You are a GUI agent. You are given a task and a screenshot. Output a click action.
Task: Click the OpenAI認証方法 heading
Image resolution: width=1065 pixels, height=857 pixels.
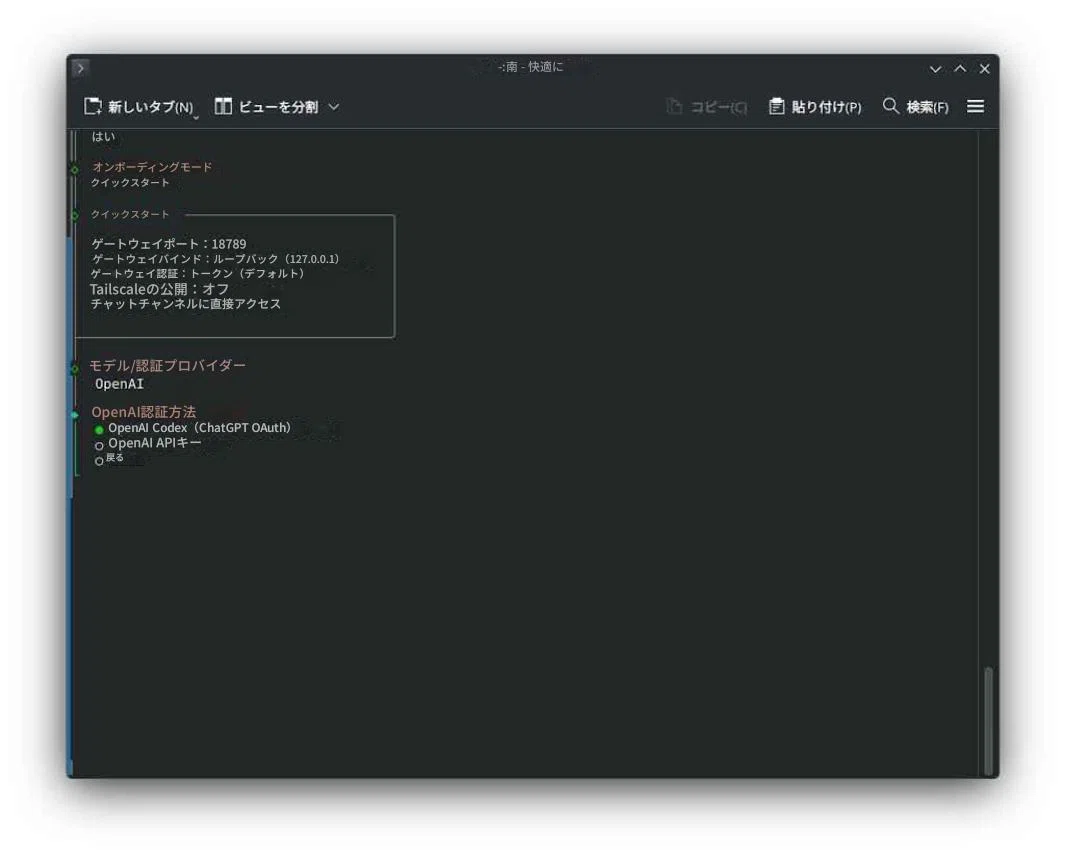[x=144, y=412]
